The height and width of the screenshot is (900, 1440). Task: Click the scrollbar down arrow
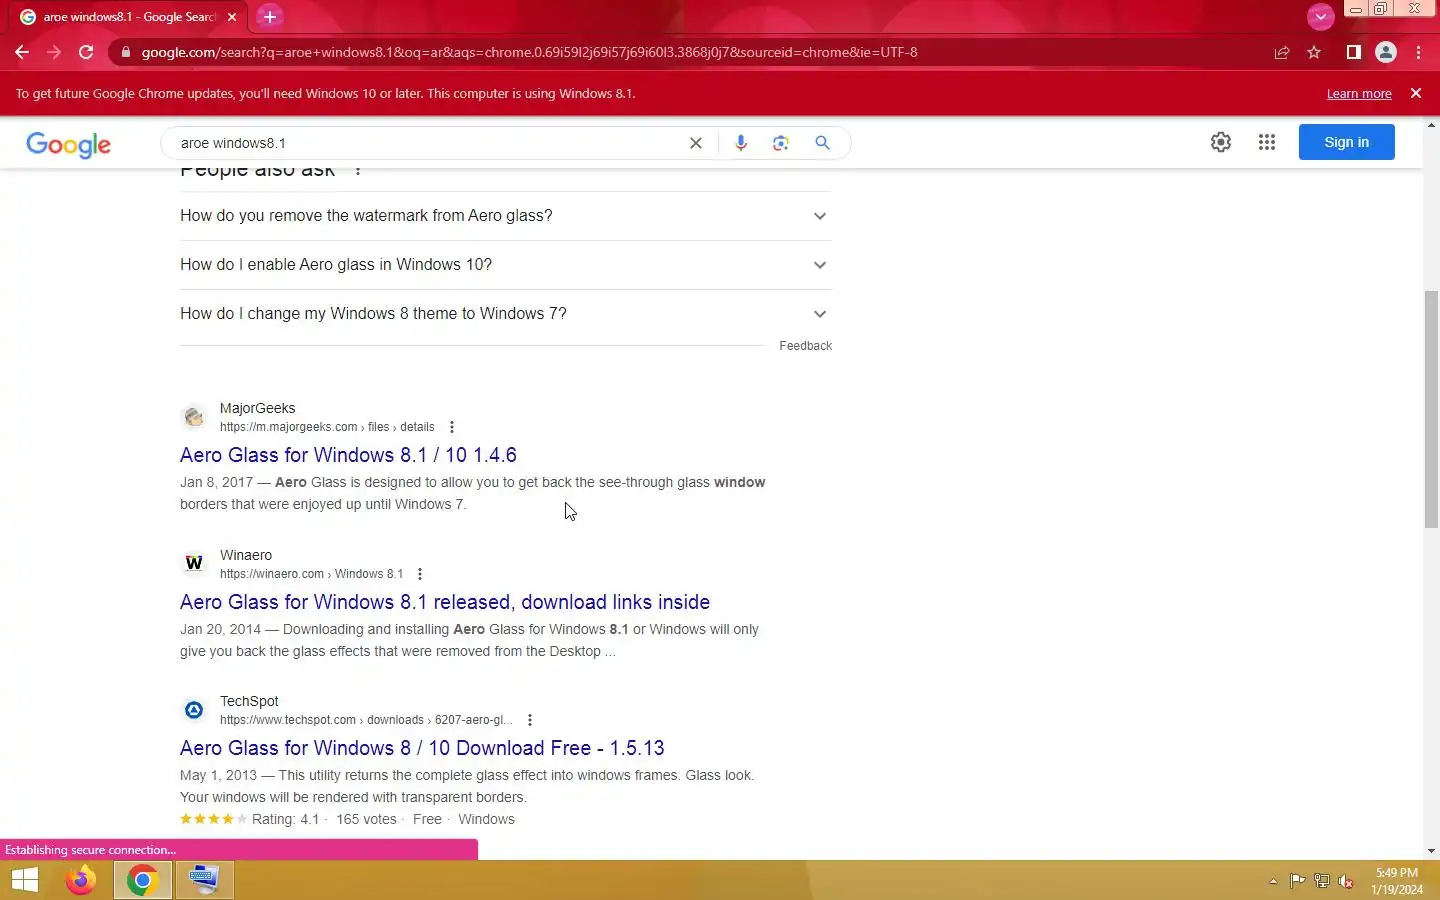click(x=1431, y=851)
